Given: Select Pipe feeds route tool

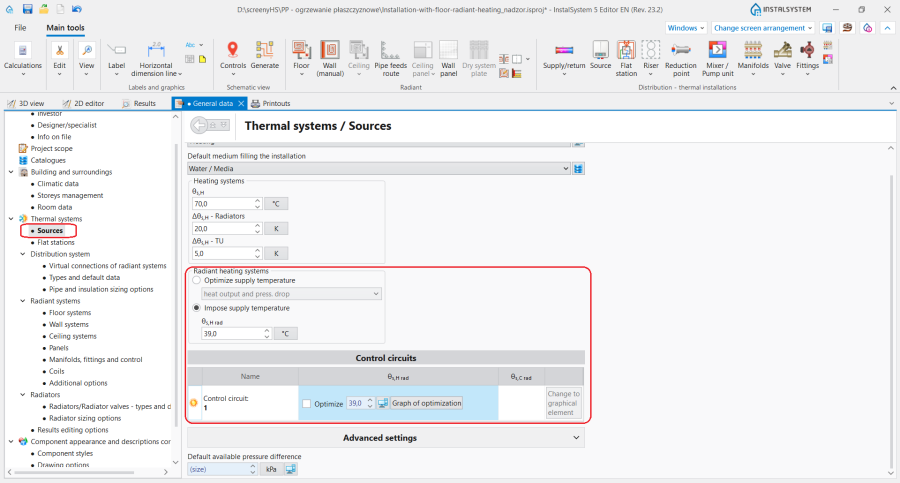Looking at the screenshot, I should click(x=390, y=59).
